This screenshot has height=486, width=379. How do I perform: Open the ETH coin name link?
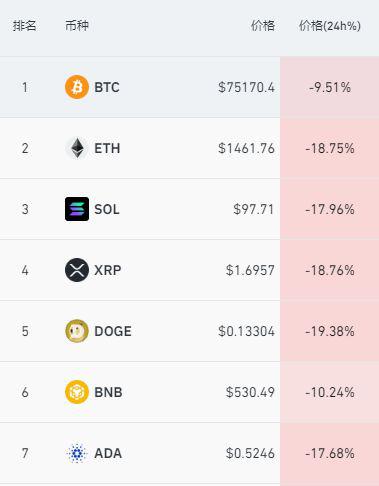pyautogui.click(x=107, y=148)
